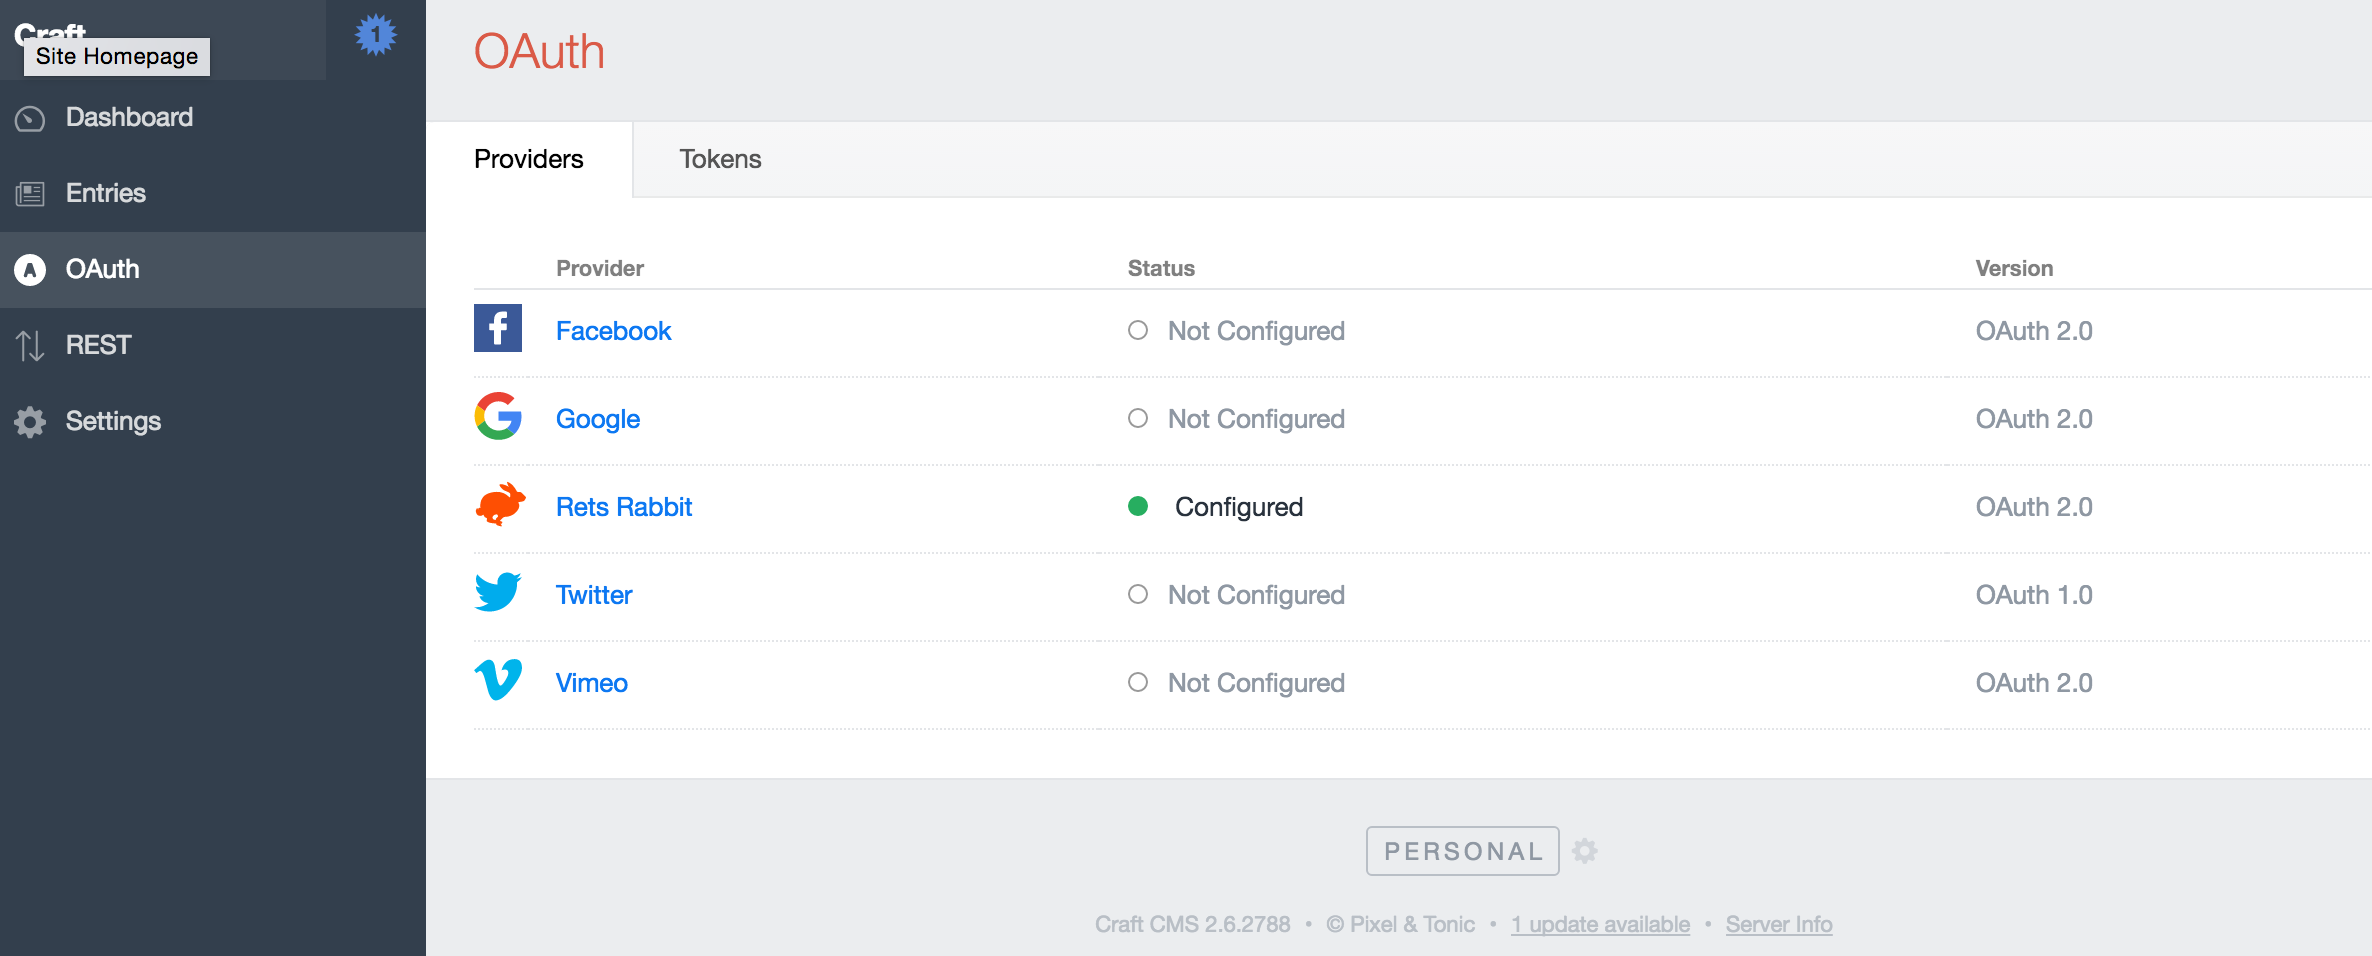The height and width of the screenshot is (956, 2372).
Task: Click the OAuth page title
Action: [x=539, y=51]
